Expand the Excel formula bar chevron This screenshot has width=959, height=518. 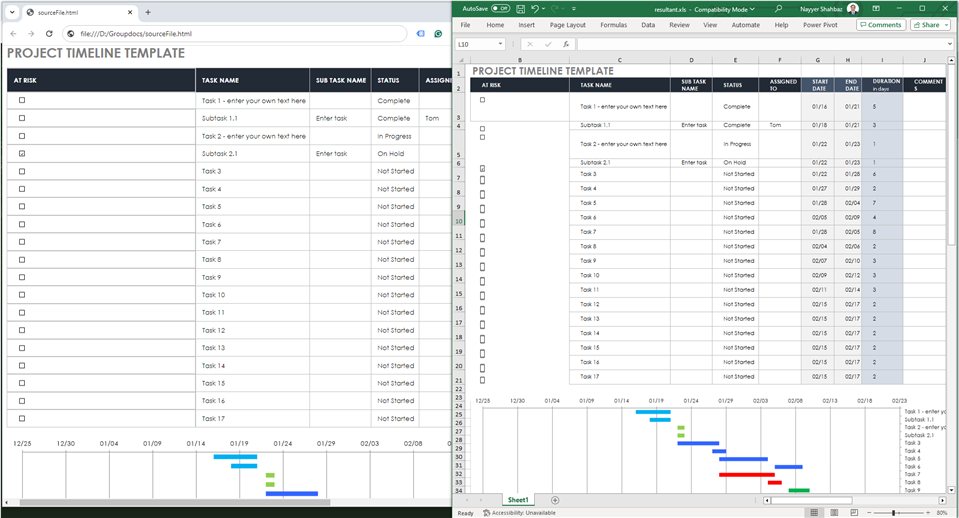click(950, 44)
